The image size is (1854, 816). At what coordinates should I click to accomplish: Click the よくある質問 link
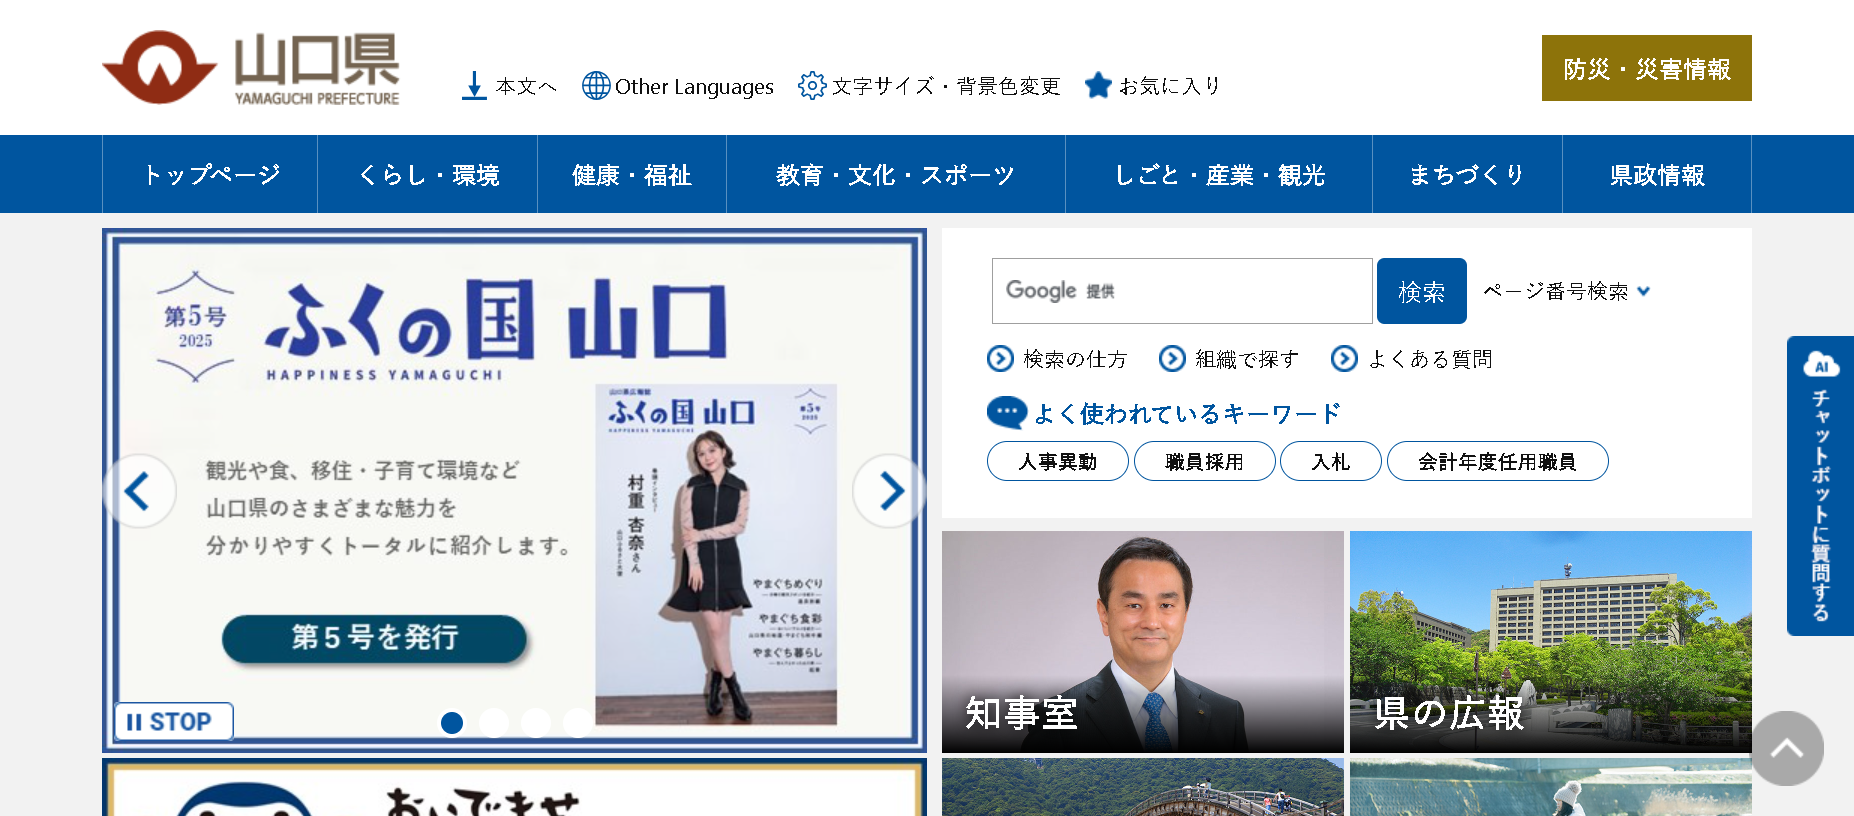tap(1430, 359)
